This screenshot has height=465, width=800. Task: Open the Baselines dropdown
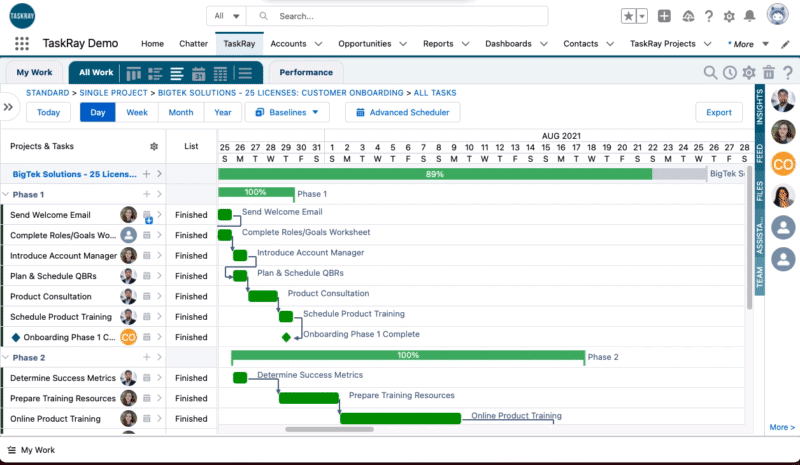pos(287,112)
